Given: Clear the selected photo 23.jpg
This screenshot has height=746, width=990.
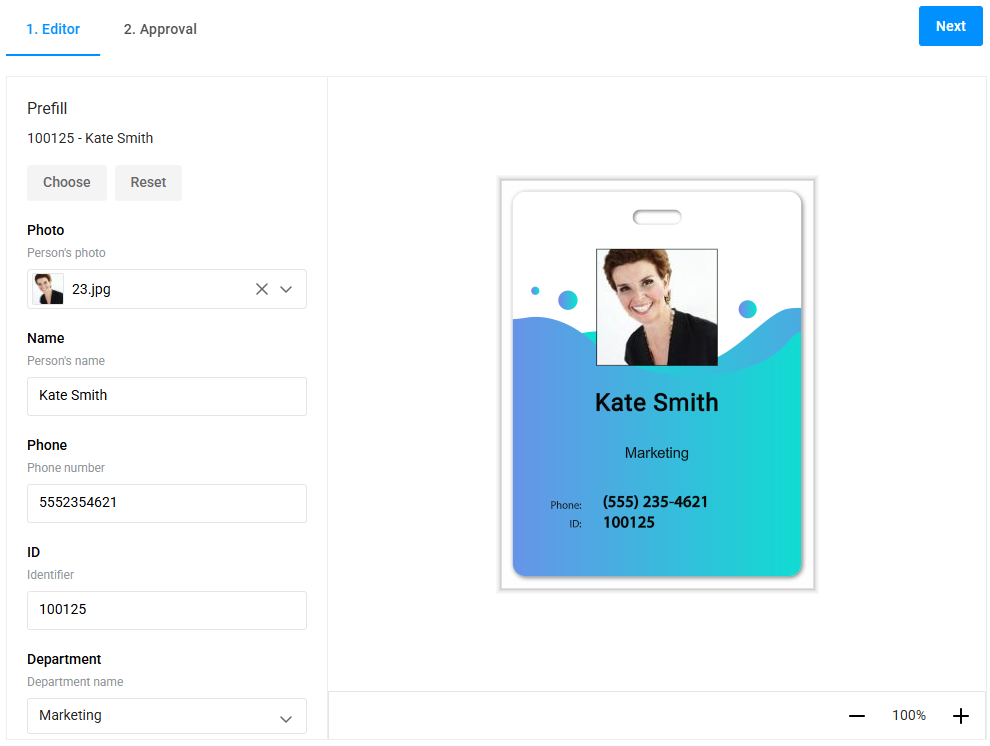Looking at the screenshot, I should 261,288.
